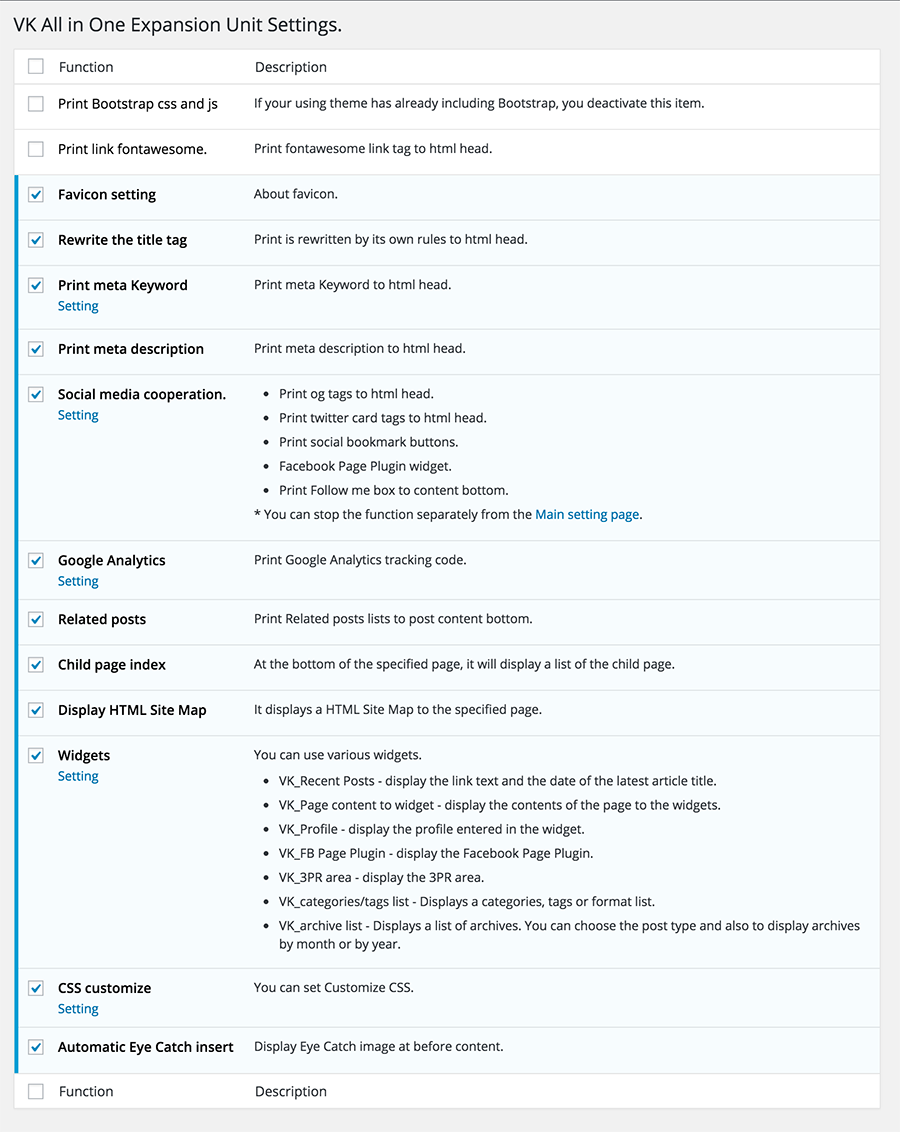Uncheck Display HTML Site Map
Image resolution: width=900 pixels, height=1132 pixels.
click(36, 710)
